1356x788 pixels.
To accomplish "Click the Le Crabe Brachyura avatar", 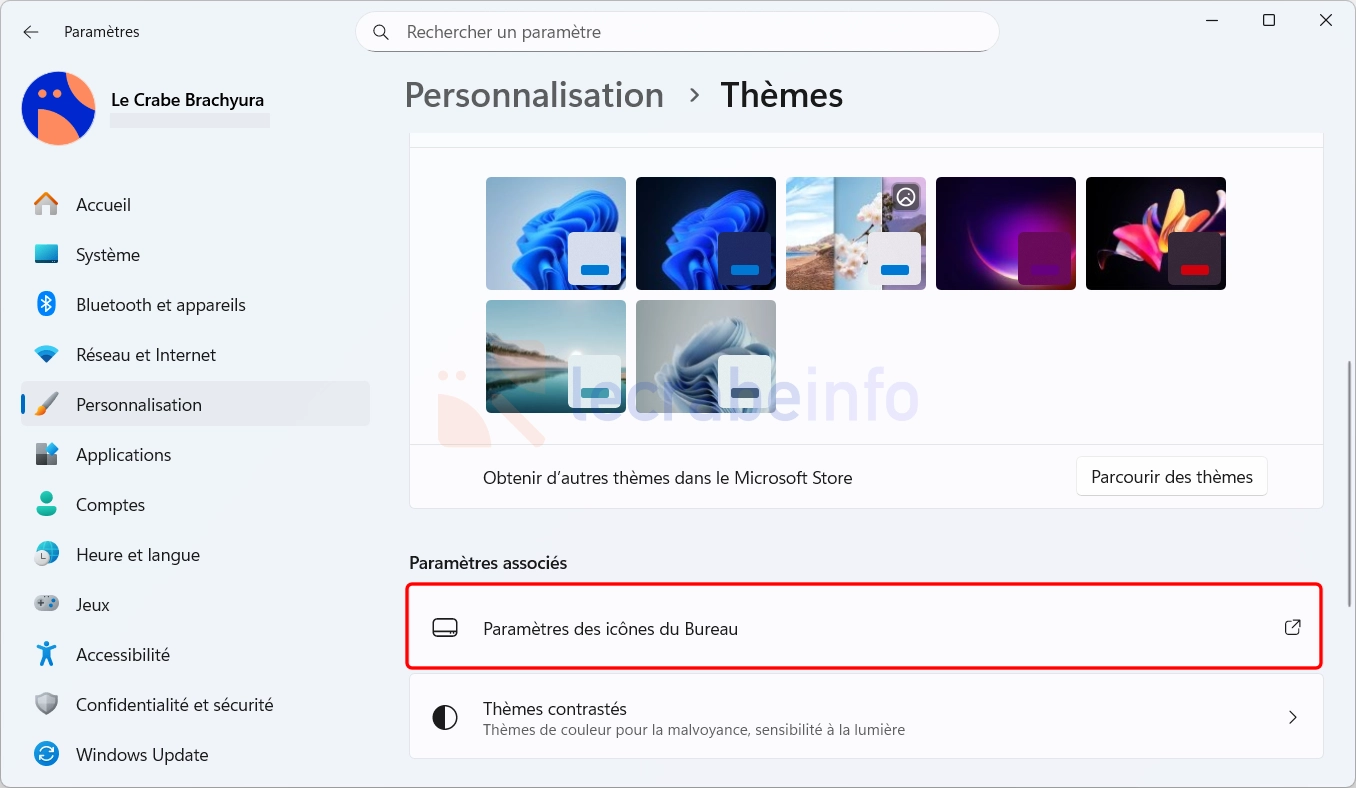I will (58, 108).
